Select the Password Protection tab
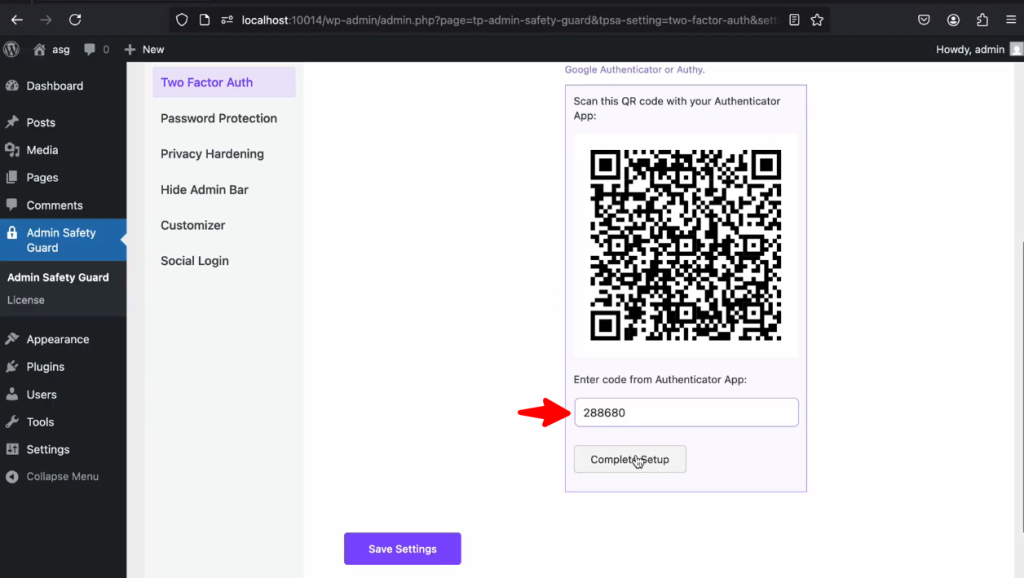Image resolution: width=1024 pixels, height=578 pixels. (x=218, y=118)
